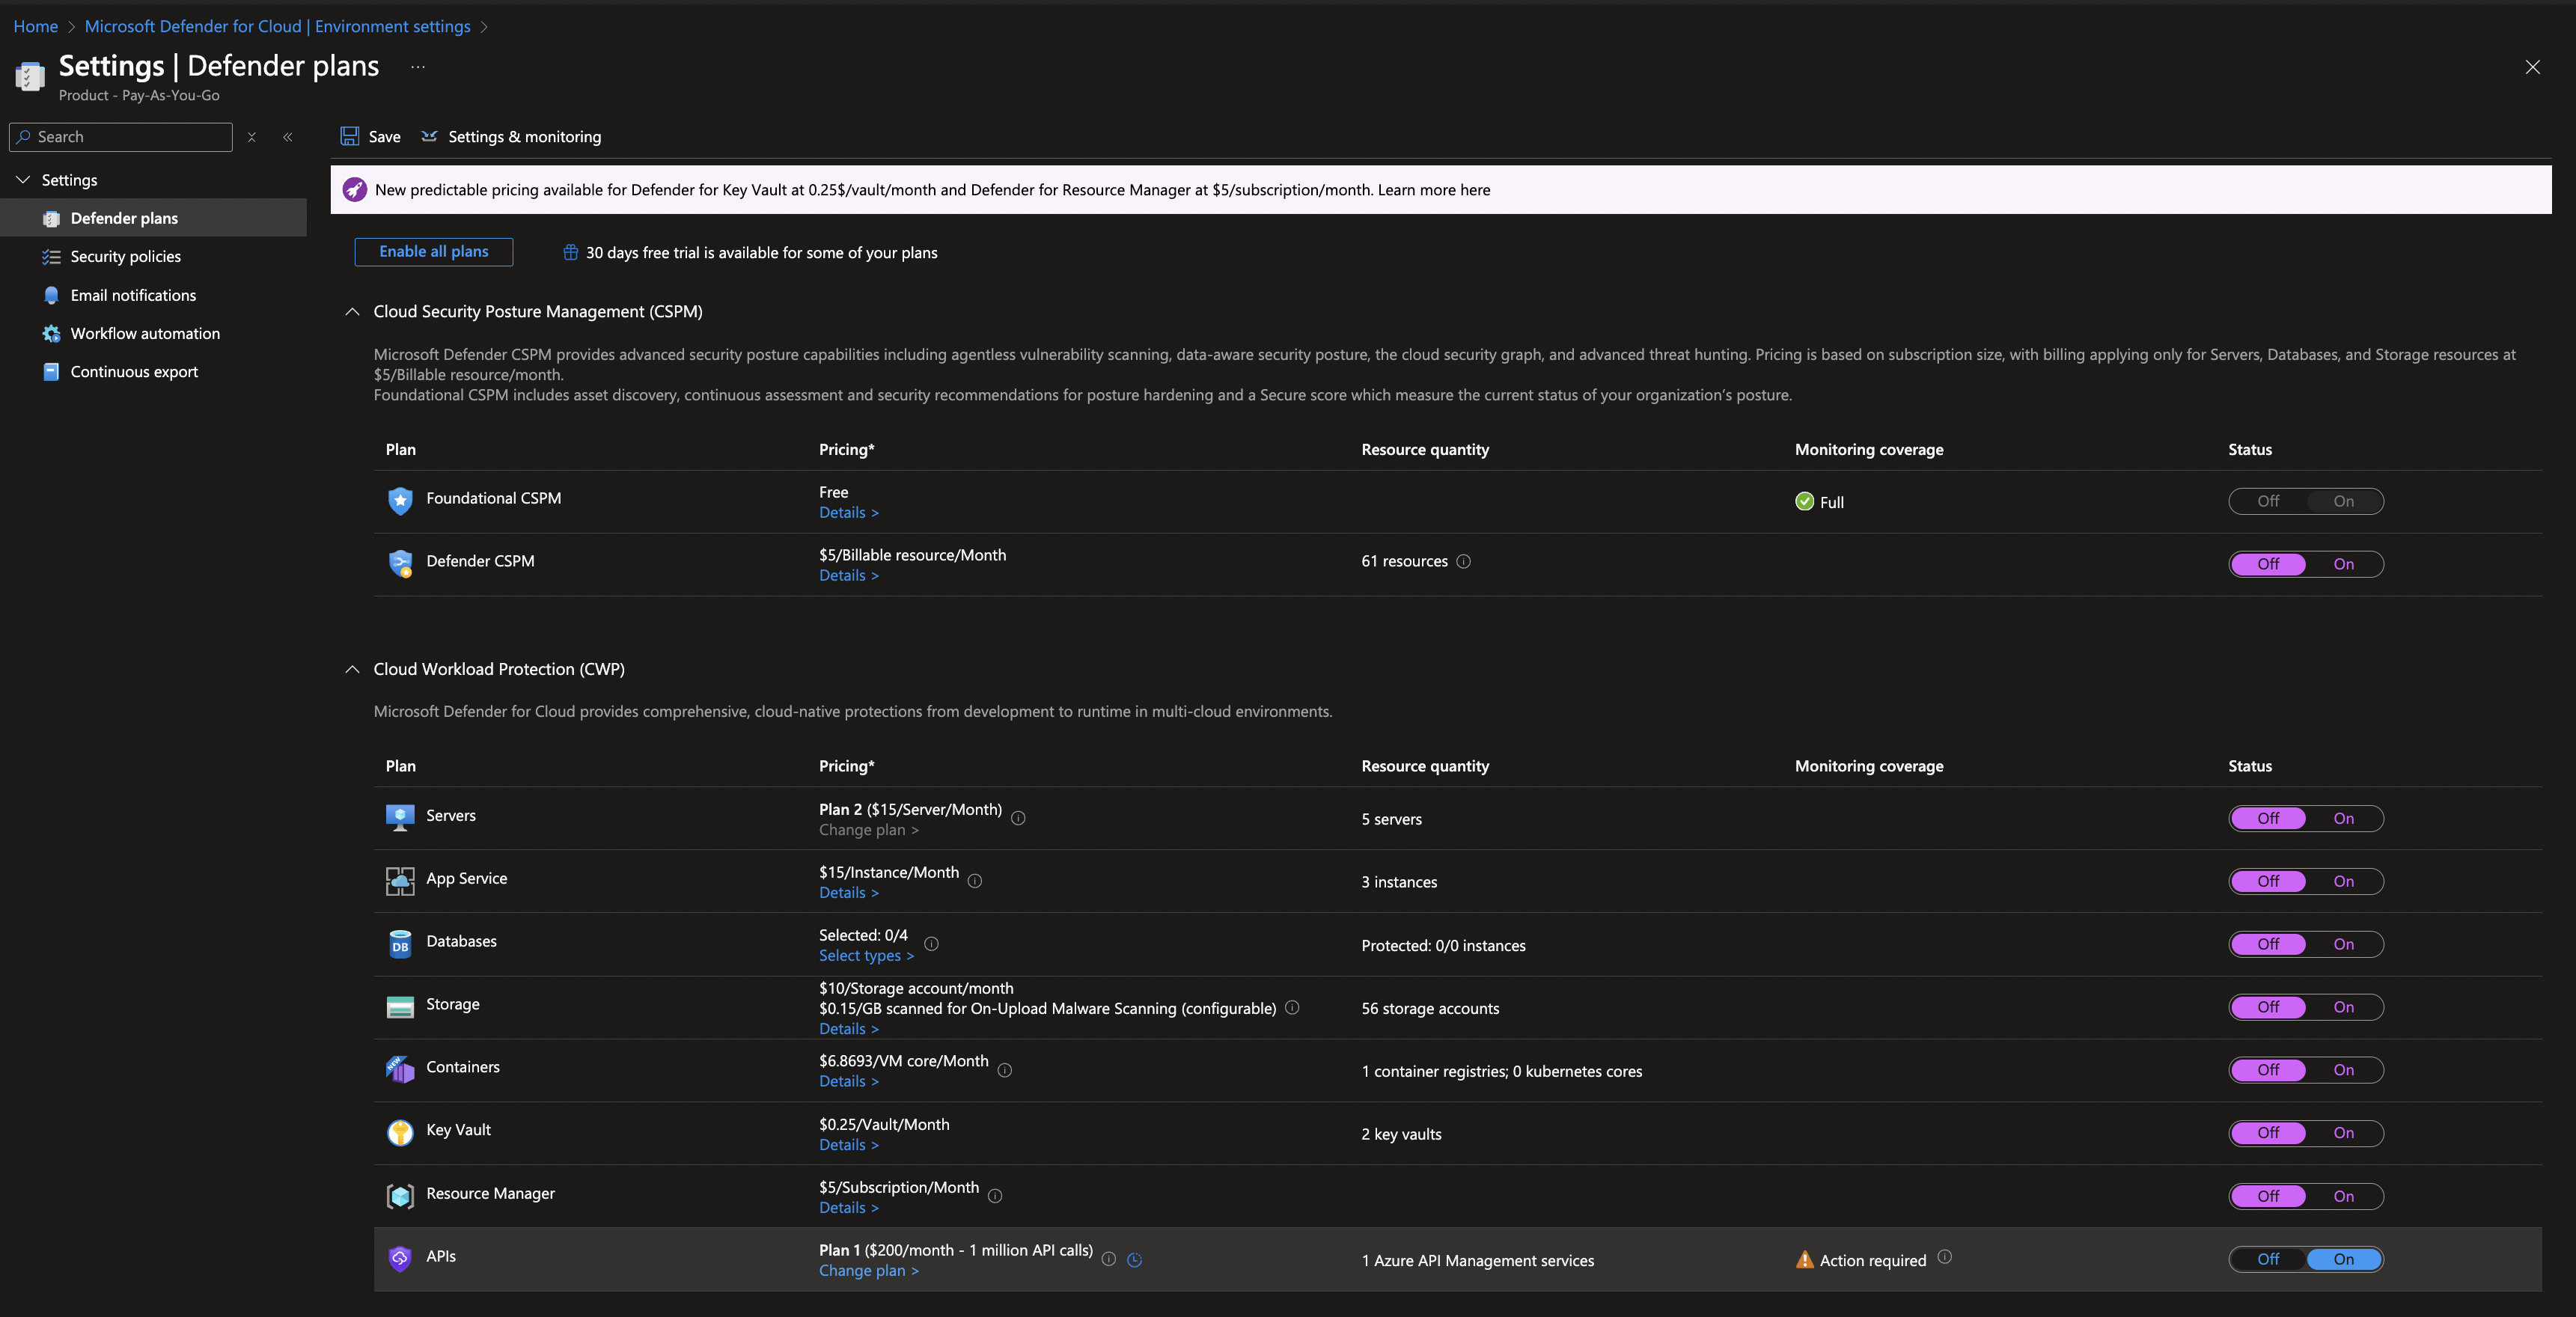Click the info icon beside Action required
The height and width of the screenshot is (1317, 2576).
tap(1944, 1257)
